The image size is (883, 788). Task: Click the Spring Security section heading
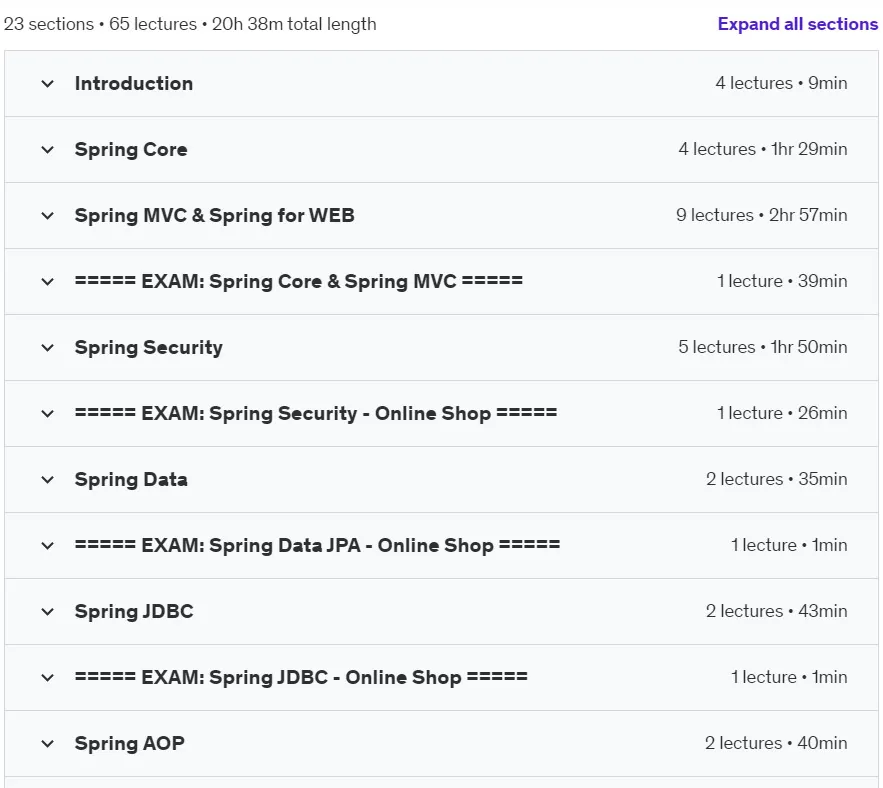(149, 348)
